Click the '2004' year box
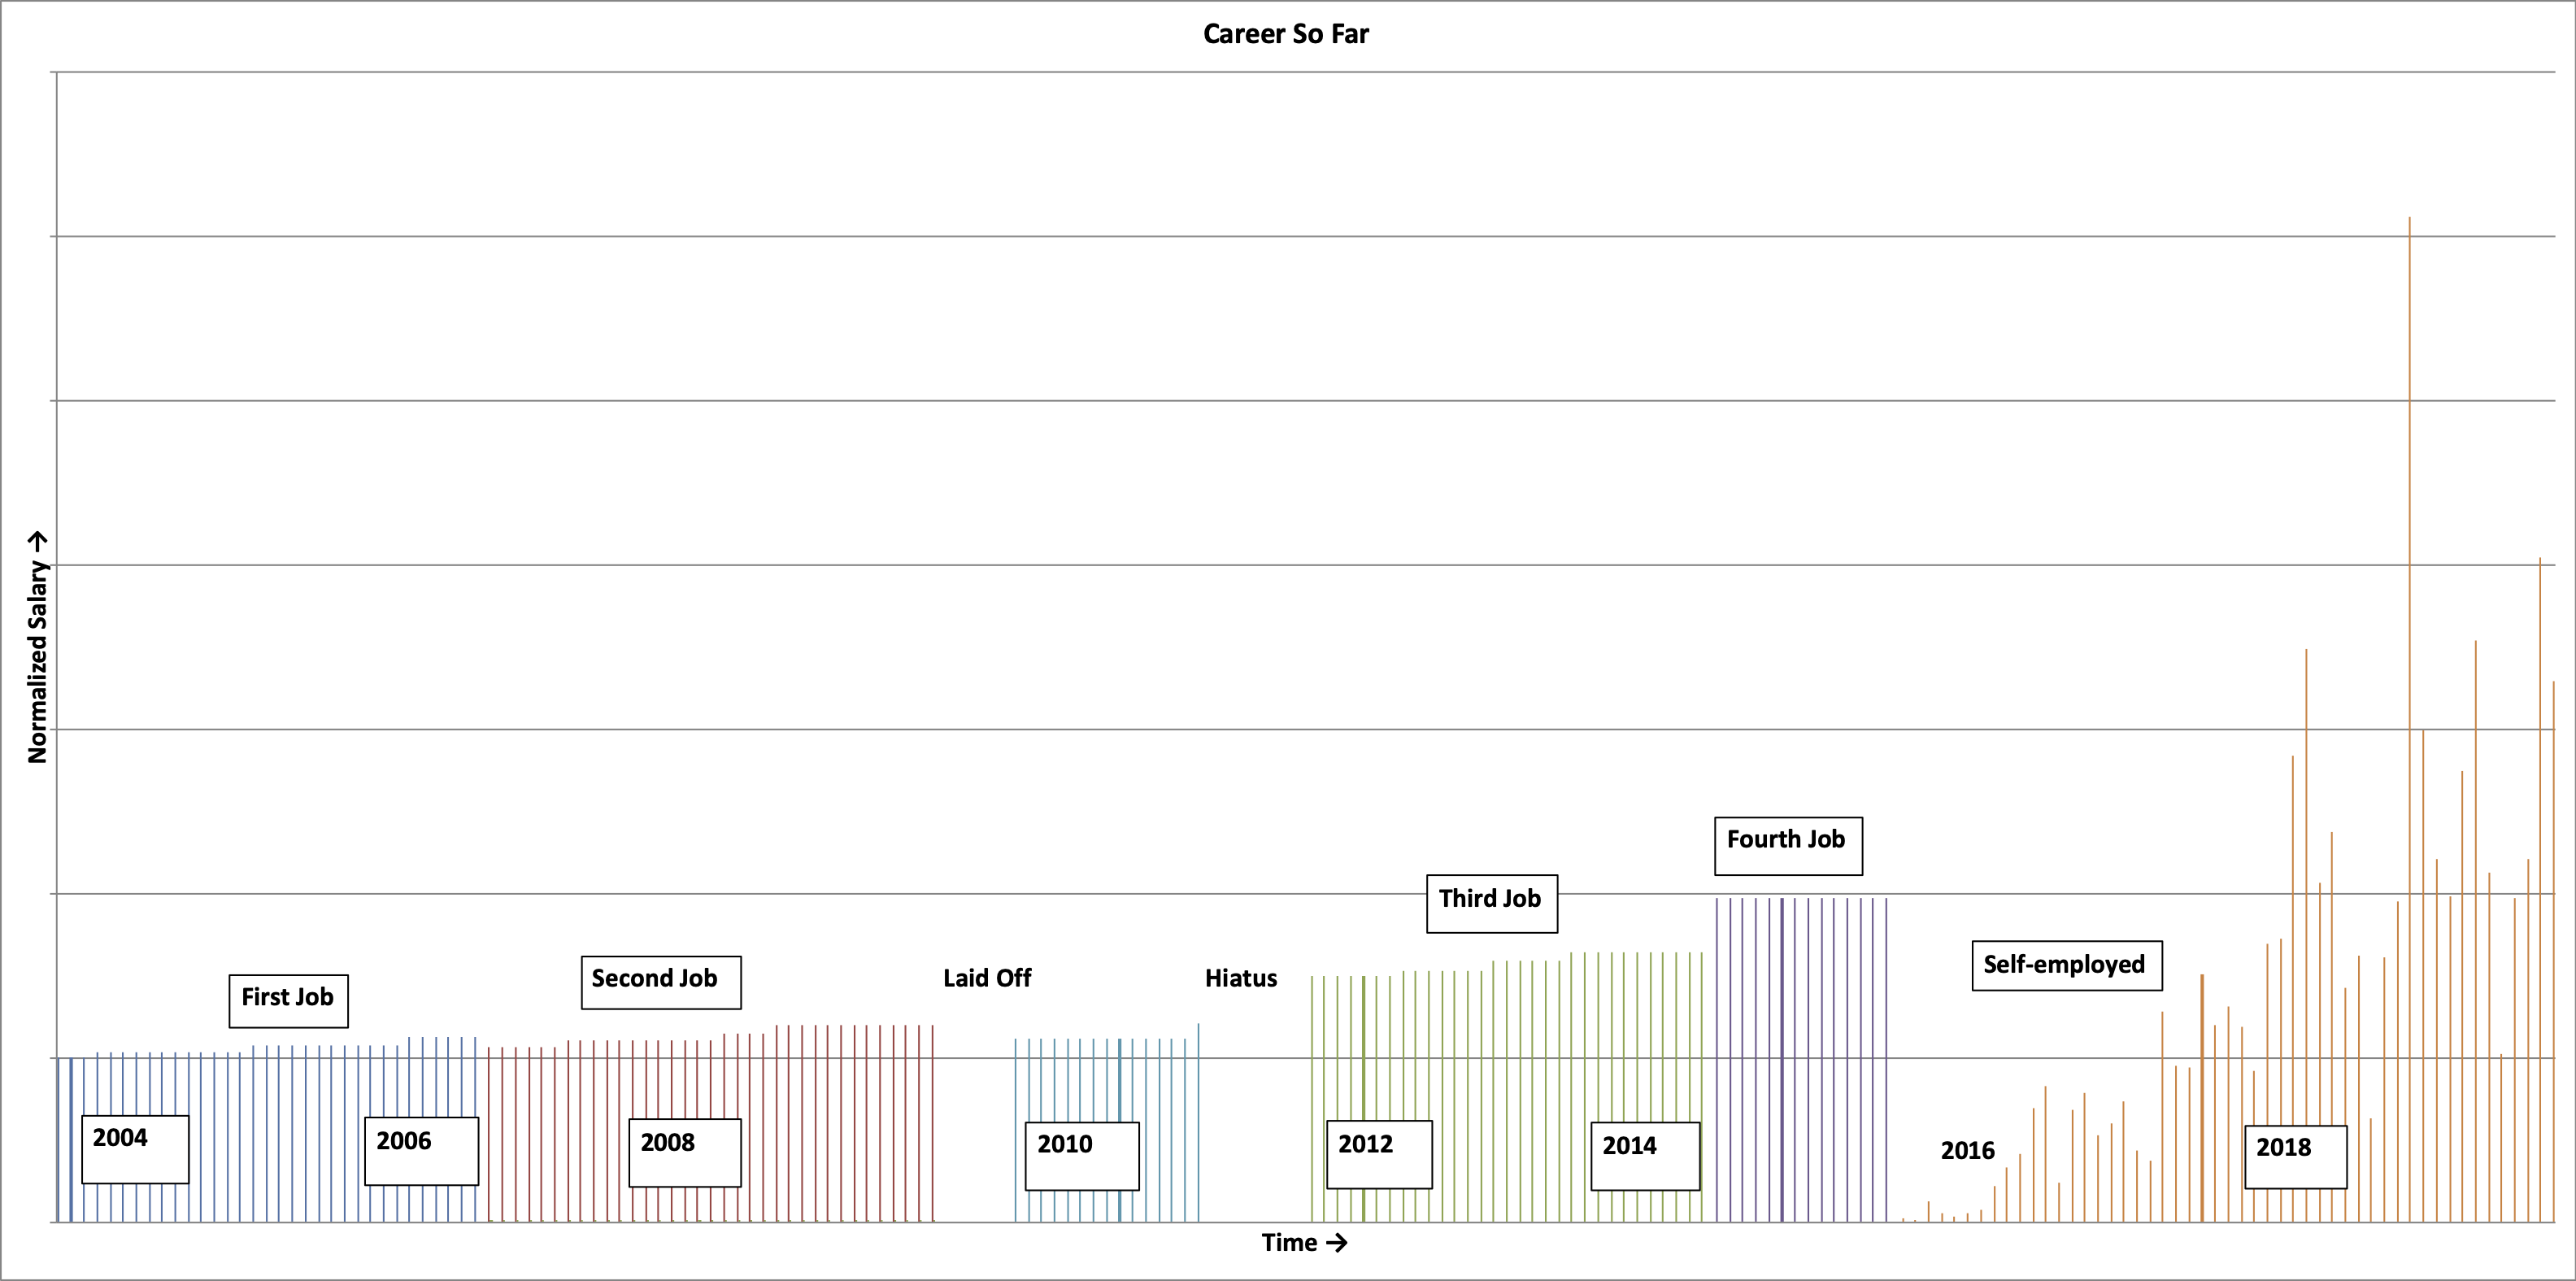The width and height of the screenshot is (2576, 1281). point(135,1150)
